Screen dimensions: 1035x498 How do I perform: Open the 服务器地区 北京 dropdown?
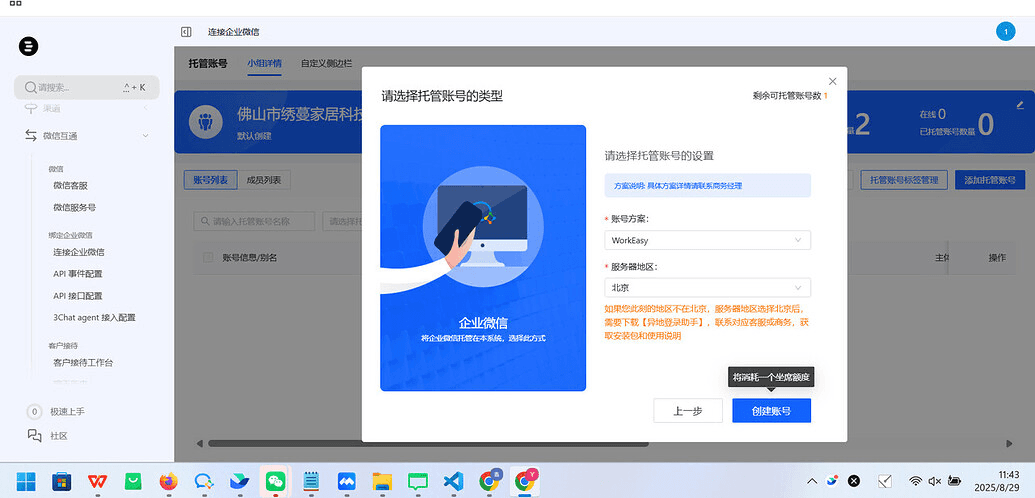coord(707,287)
